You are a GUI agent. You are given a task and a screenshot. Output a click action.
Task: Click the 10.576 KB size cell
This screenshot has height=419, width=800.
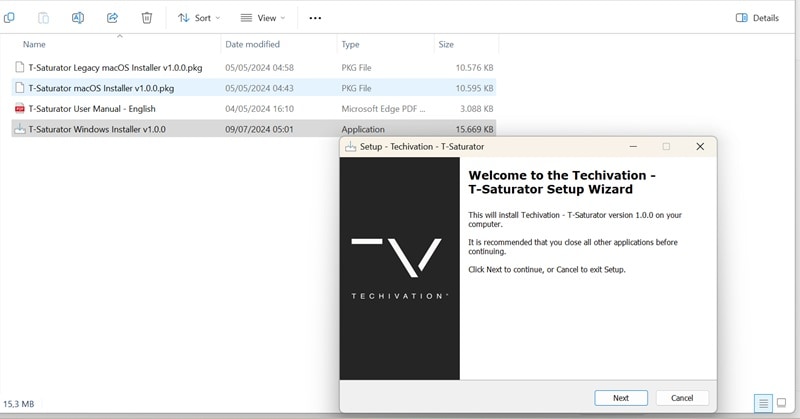(474, 67)
